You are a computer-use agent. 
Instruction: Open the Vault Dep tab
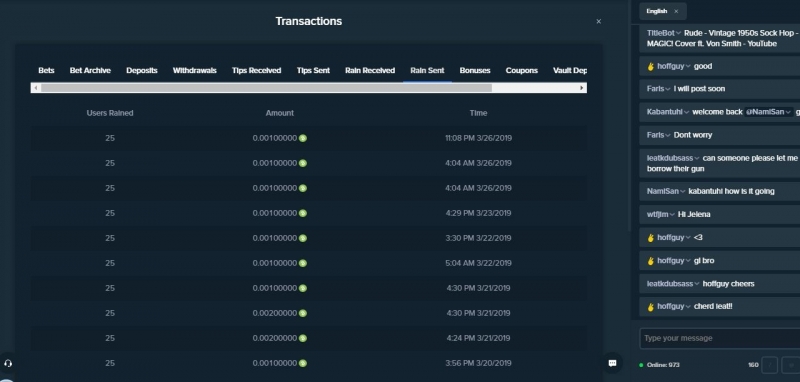click(x=570, y=70)
